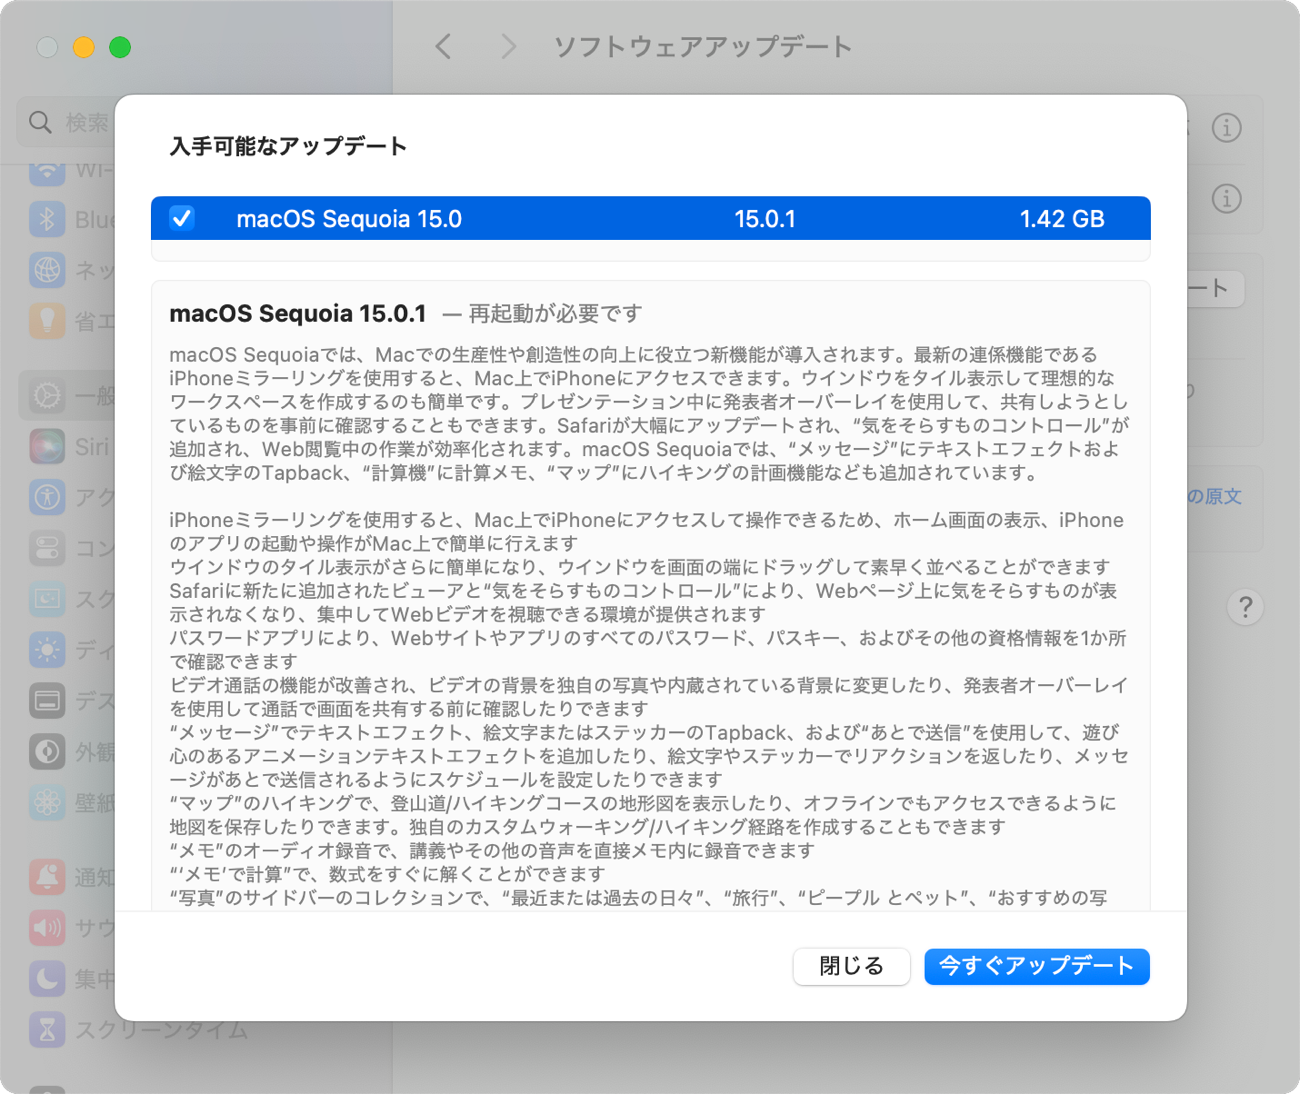Open energy saver lightbulb icon in sidebar
The image size is (1300, 1094).
coord(47,320)
